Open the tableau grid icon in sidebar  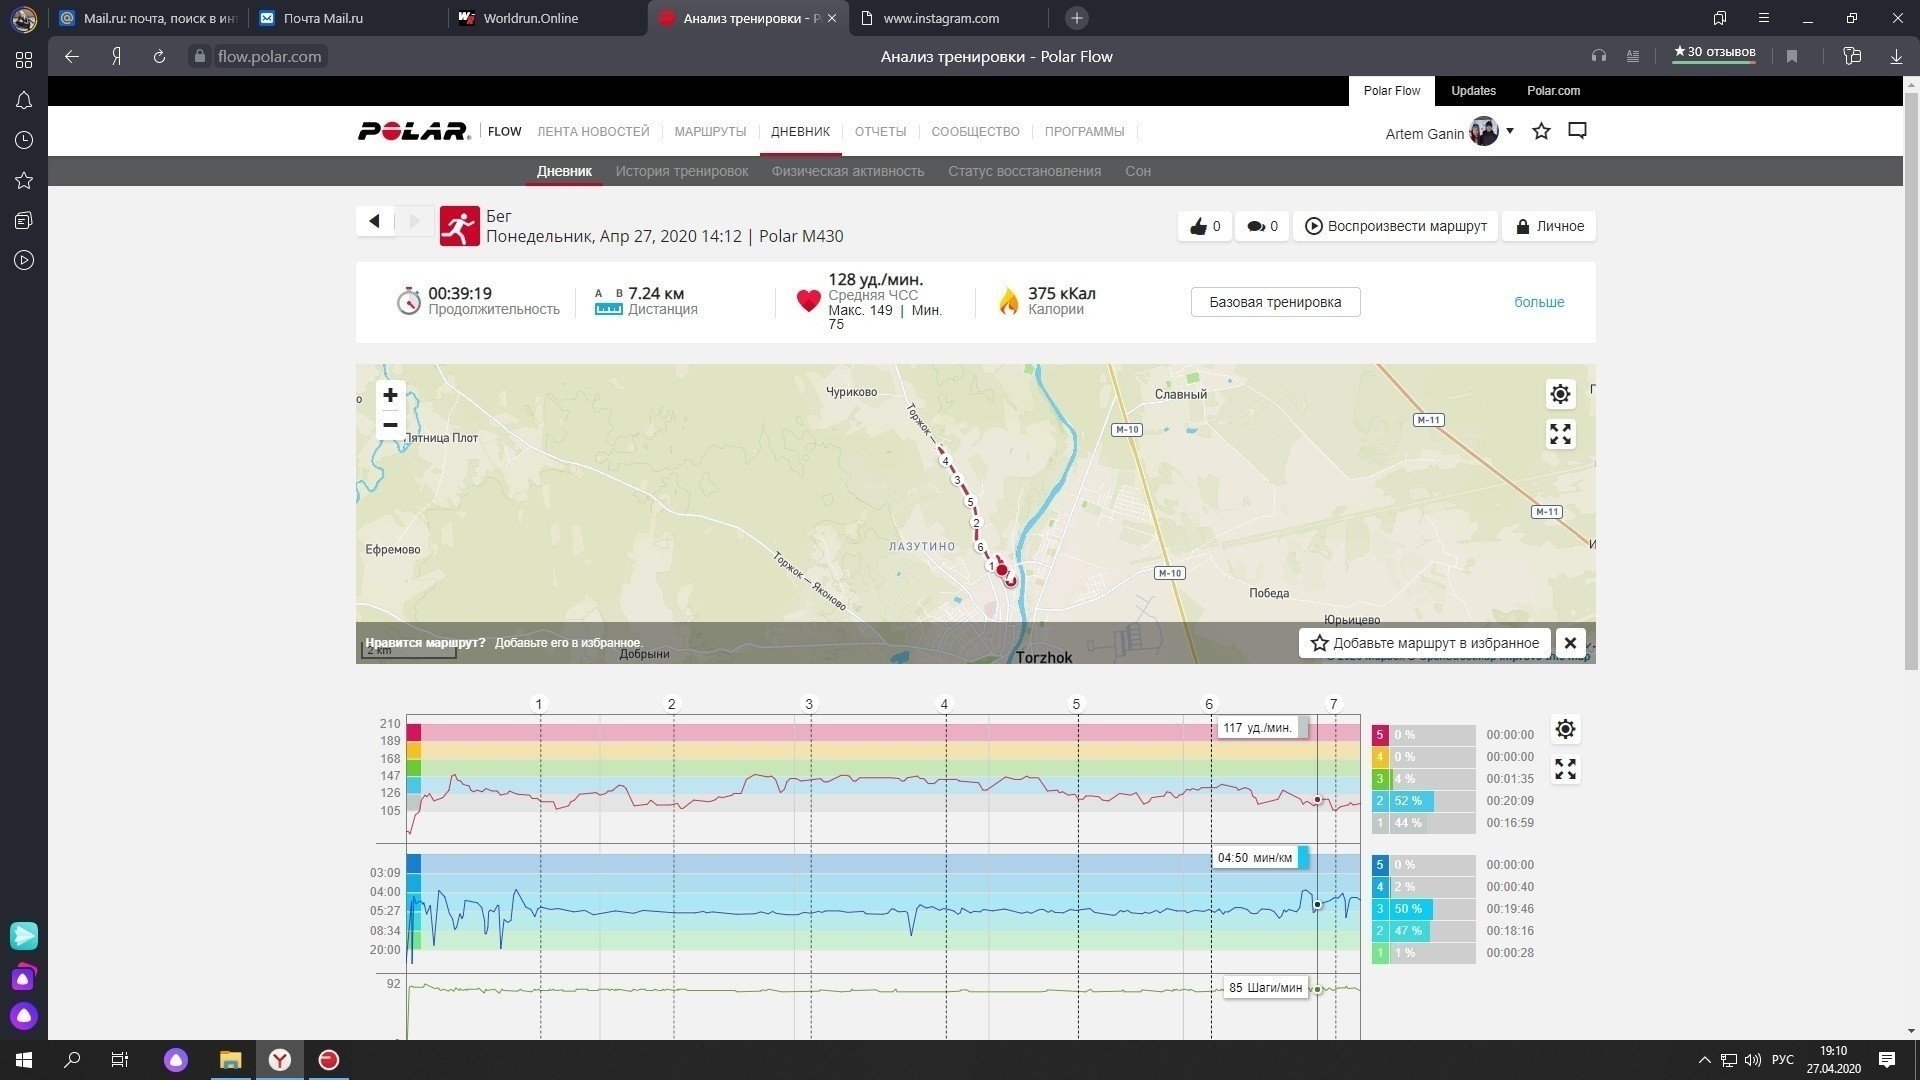pos(24,60)
